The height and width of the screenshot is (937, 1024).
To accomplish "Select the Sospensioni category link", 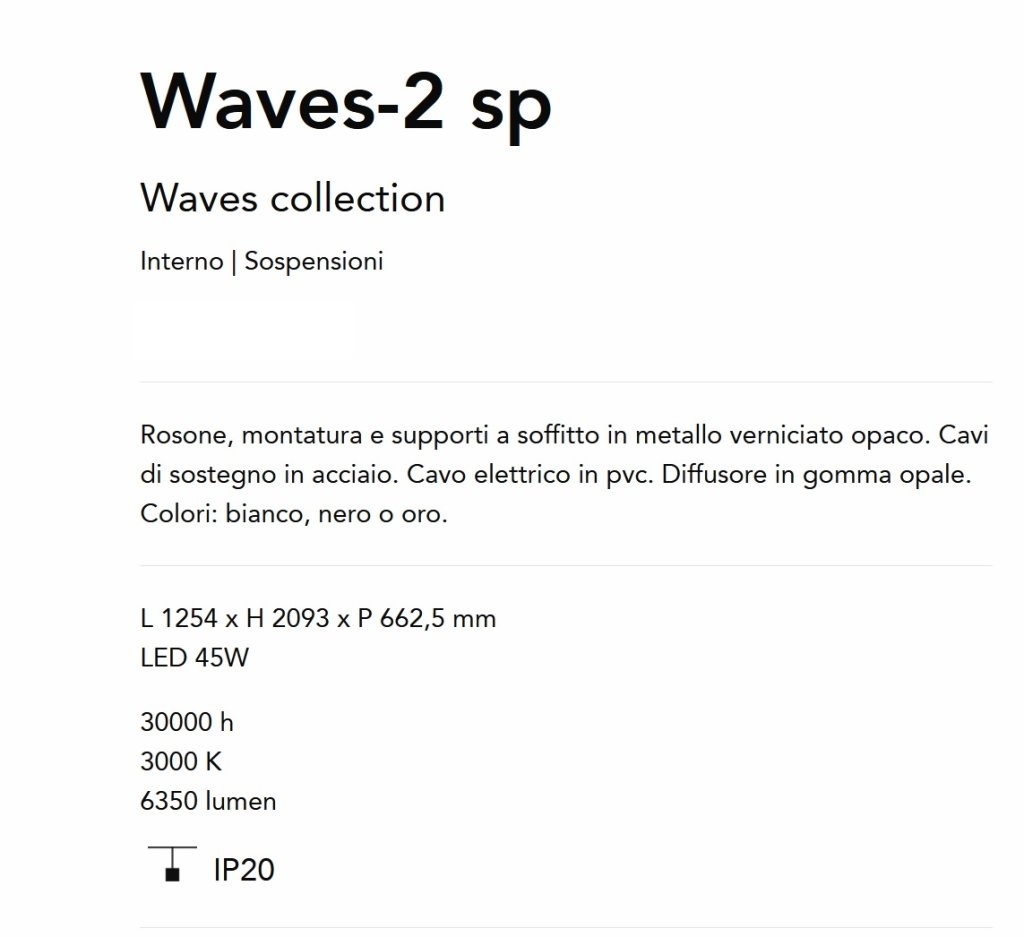I will 314,261.
